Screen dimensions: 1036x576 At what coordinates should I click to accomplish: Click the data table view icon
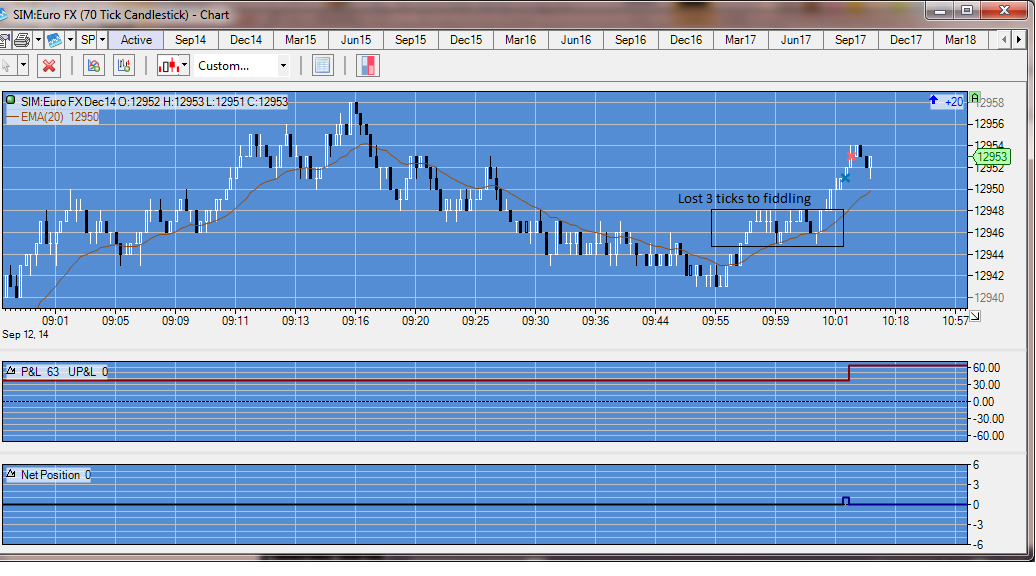tap(322, 65)
